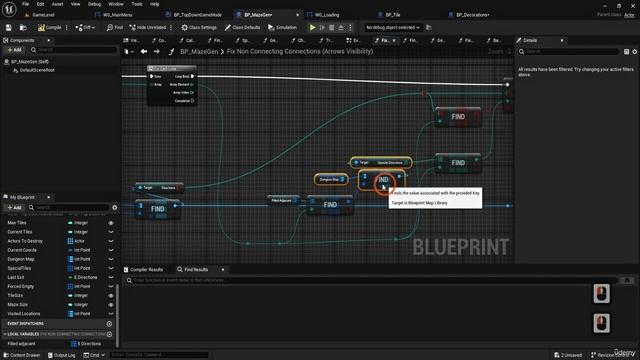This screenshot has width=640, height=360.
Task: Toggle visibility eye for Dungeon Map
Action: 111,259
